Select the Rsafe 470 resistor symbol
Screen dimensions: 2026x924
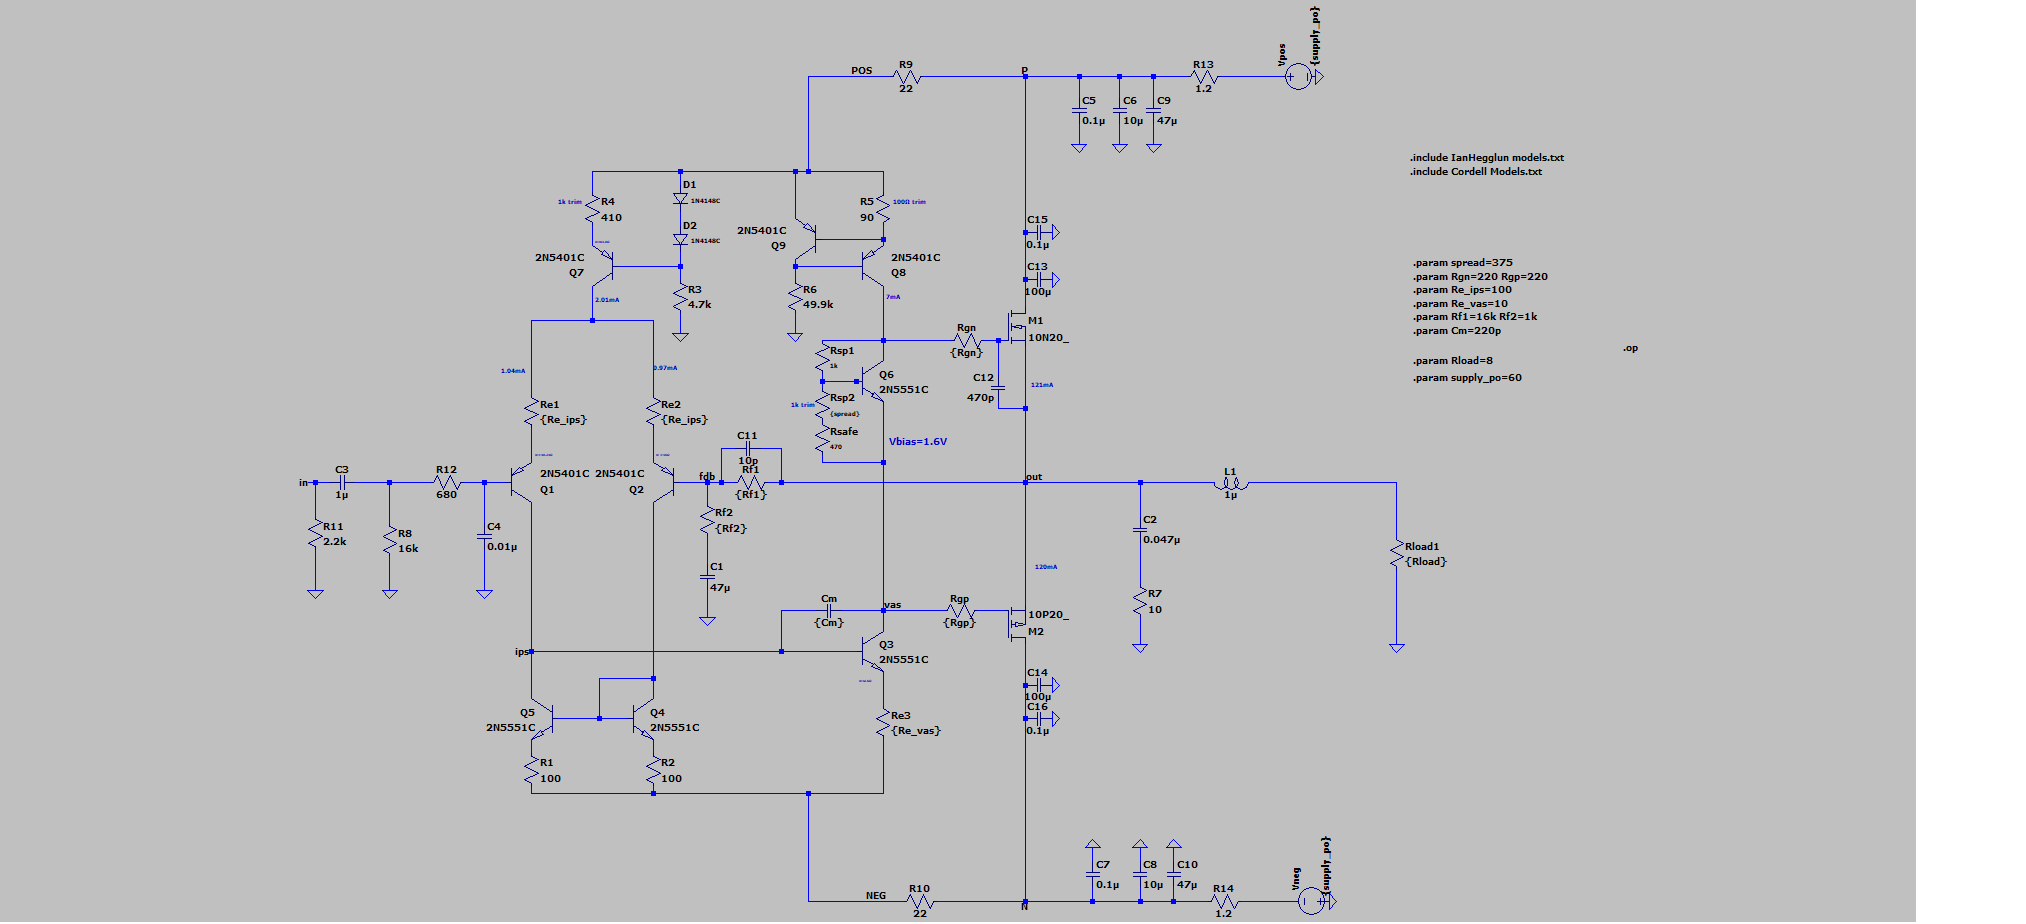822,439
